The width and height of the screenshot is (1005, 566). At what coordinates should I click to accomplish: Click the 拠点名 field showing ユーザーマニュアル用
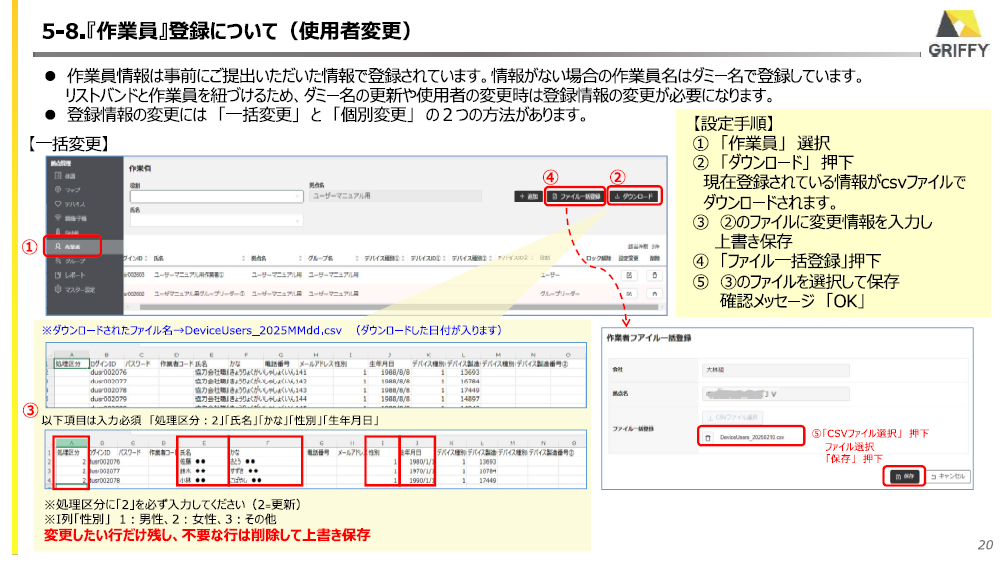pos(395,196)
